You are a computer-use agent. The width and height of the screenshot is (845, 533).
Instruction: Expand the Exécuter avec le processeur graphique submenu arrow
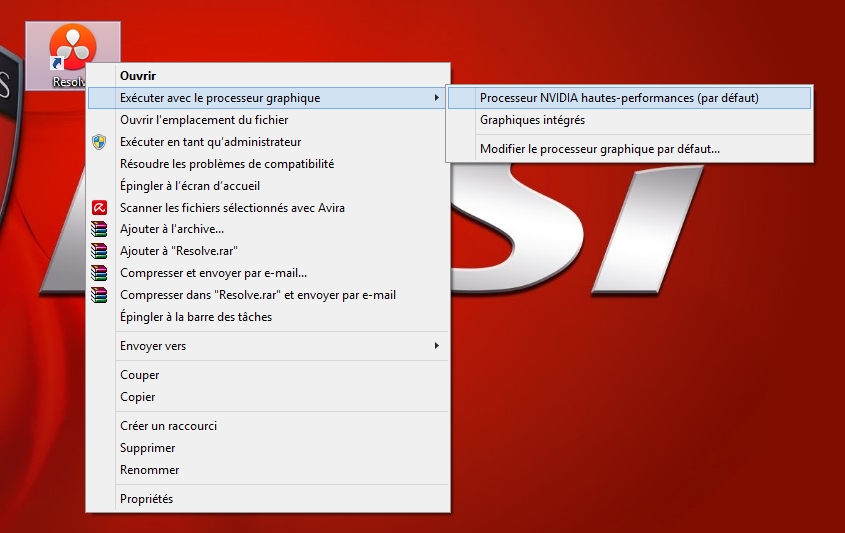[x=437, y=98]
